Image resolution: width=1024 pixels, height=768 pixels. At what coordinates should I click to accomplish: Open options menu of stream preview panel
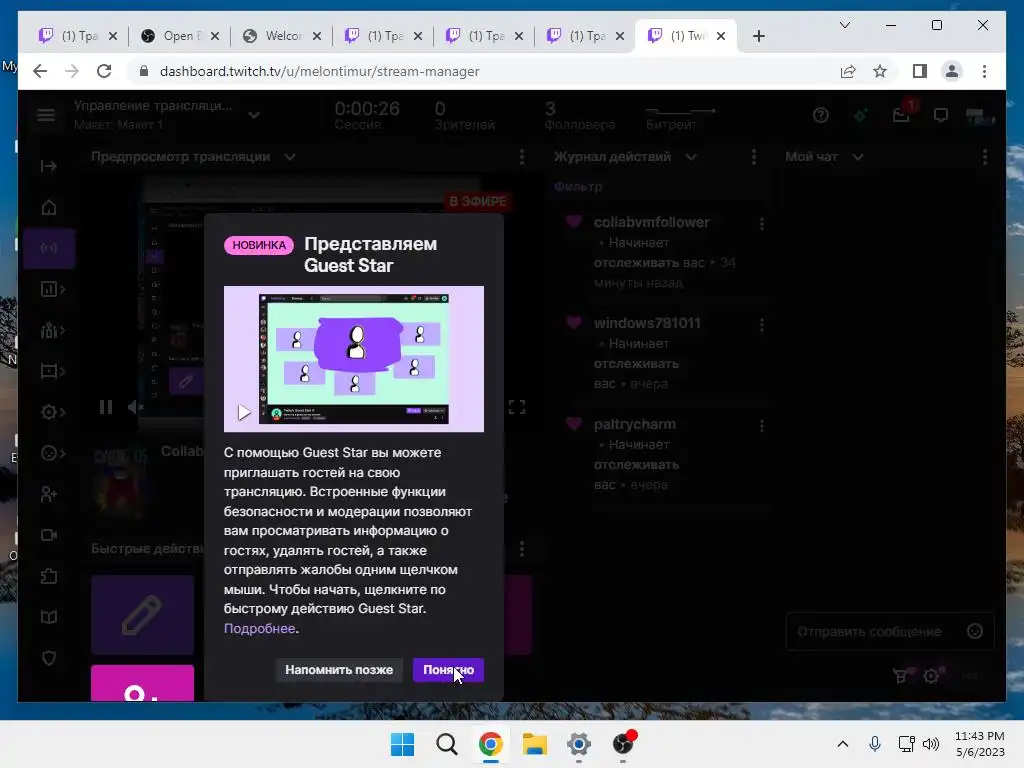click(521, 157)
